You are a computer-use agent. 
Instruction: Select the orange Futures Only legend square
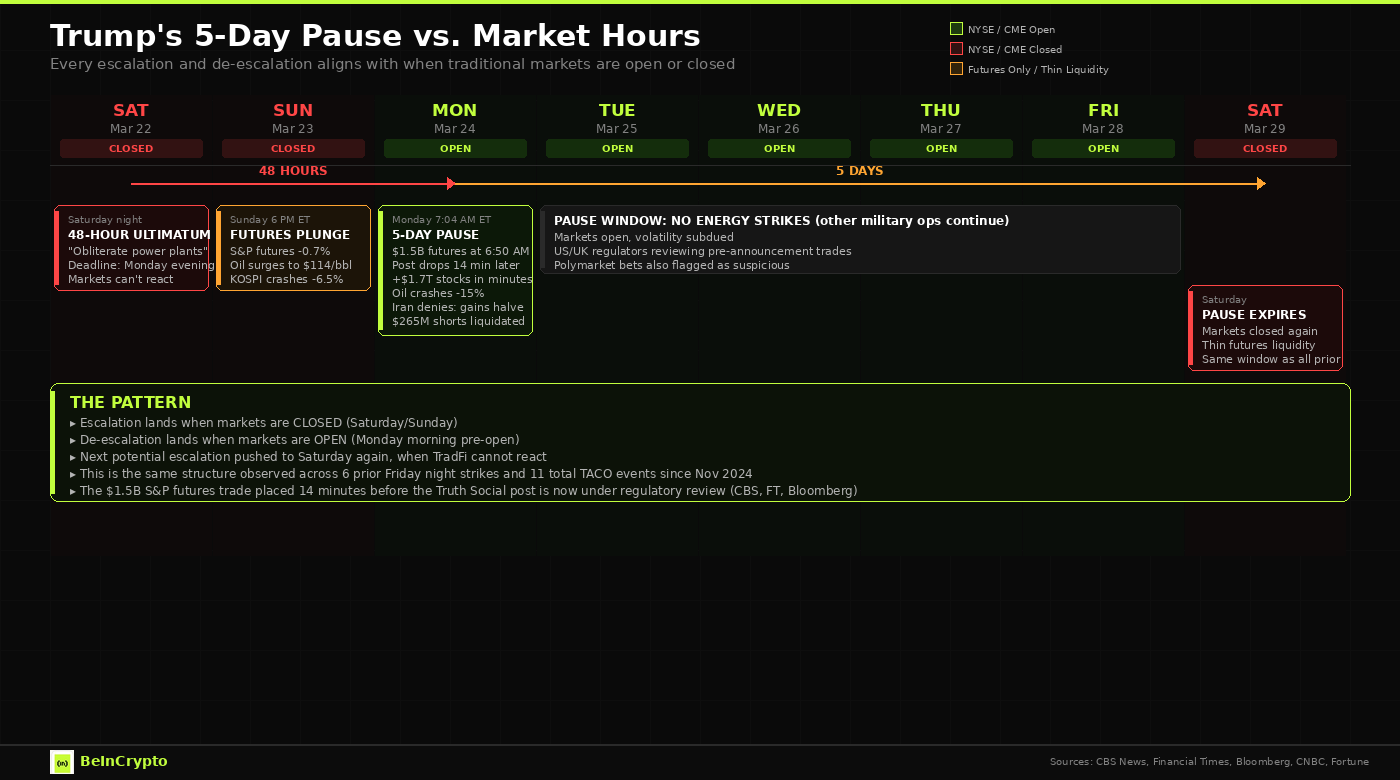click(x=956, y=69)
